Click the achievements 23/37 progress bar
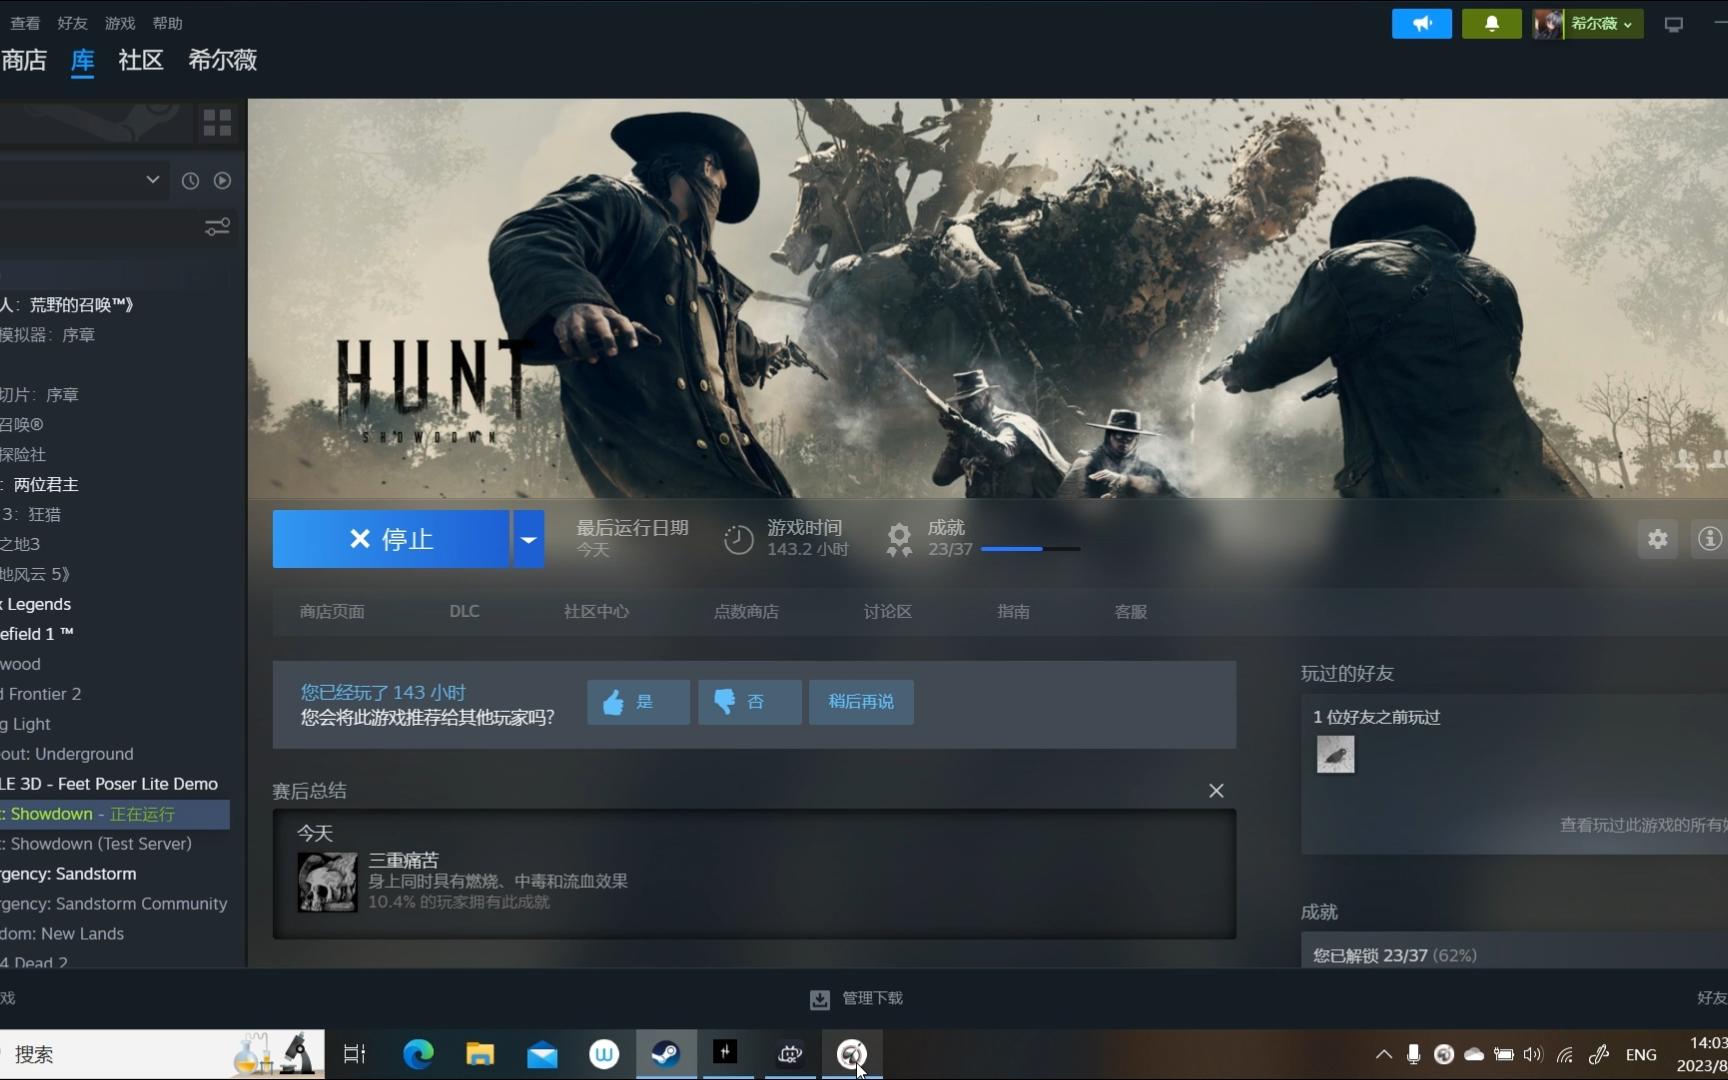This screenshot has width=1728, height=1080. point(1030,549)
